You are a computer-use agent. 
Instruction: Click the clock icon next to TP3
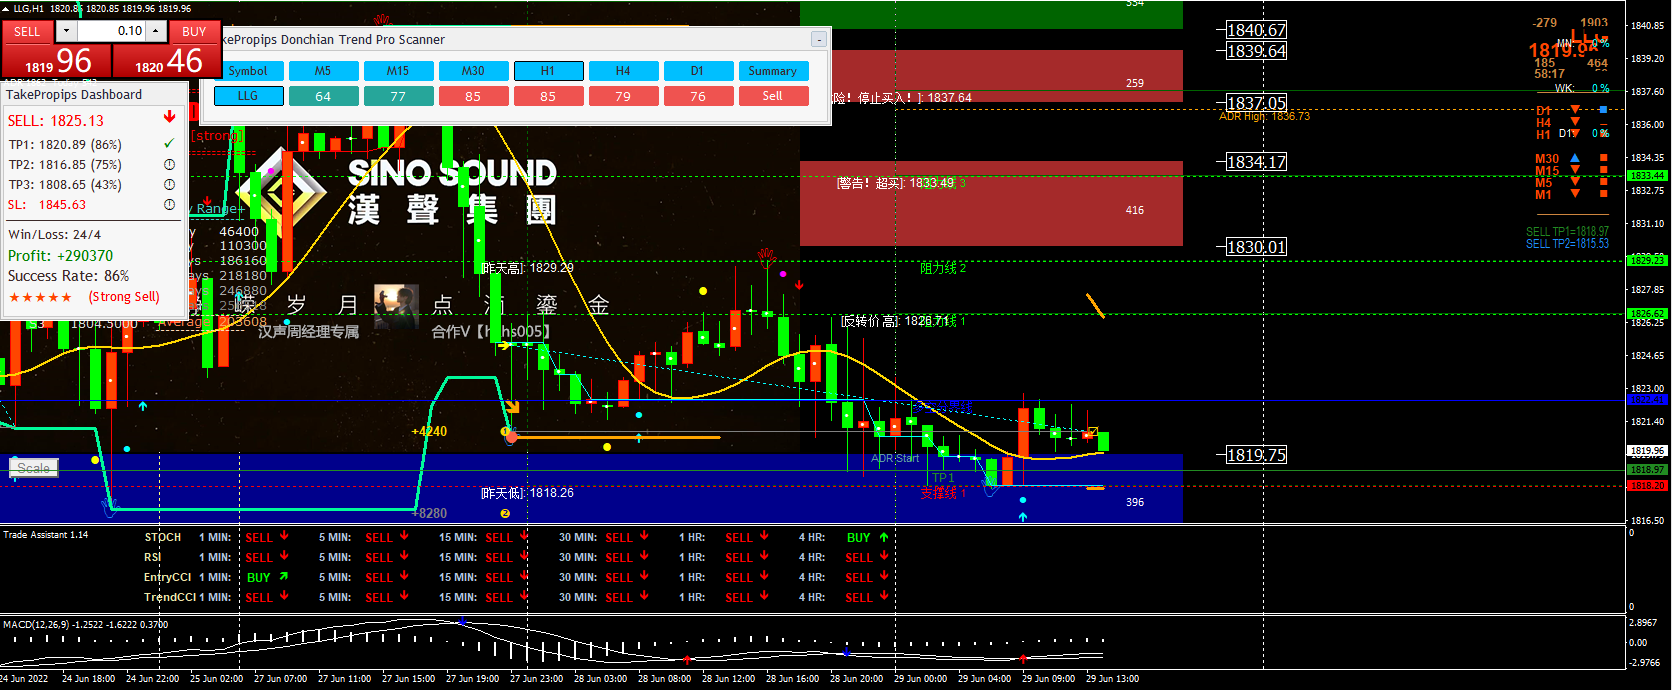(x=169, y=184)
